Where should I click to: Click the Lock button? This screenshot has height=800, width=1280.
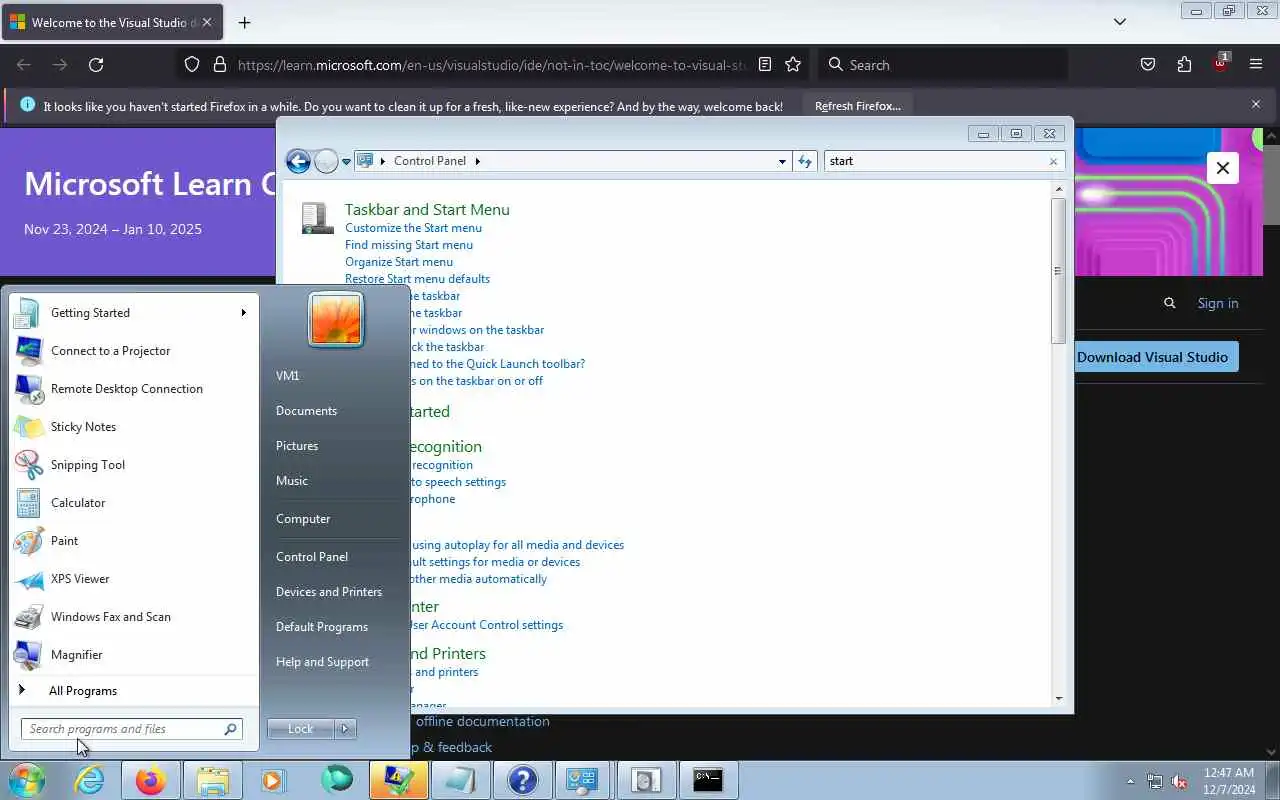coord(301,729)
